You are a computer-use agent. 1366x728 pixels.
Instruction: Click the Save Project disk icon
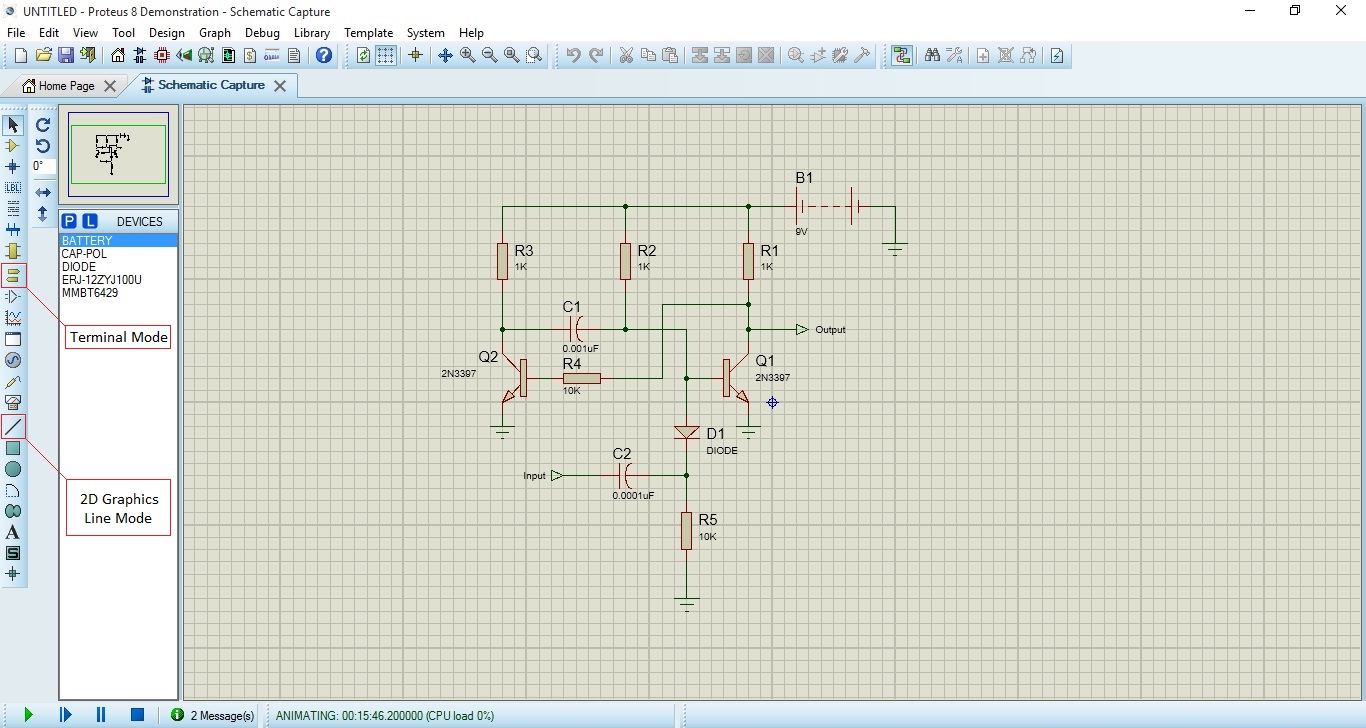(x=66, y=56)
